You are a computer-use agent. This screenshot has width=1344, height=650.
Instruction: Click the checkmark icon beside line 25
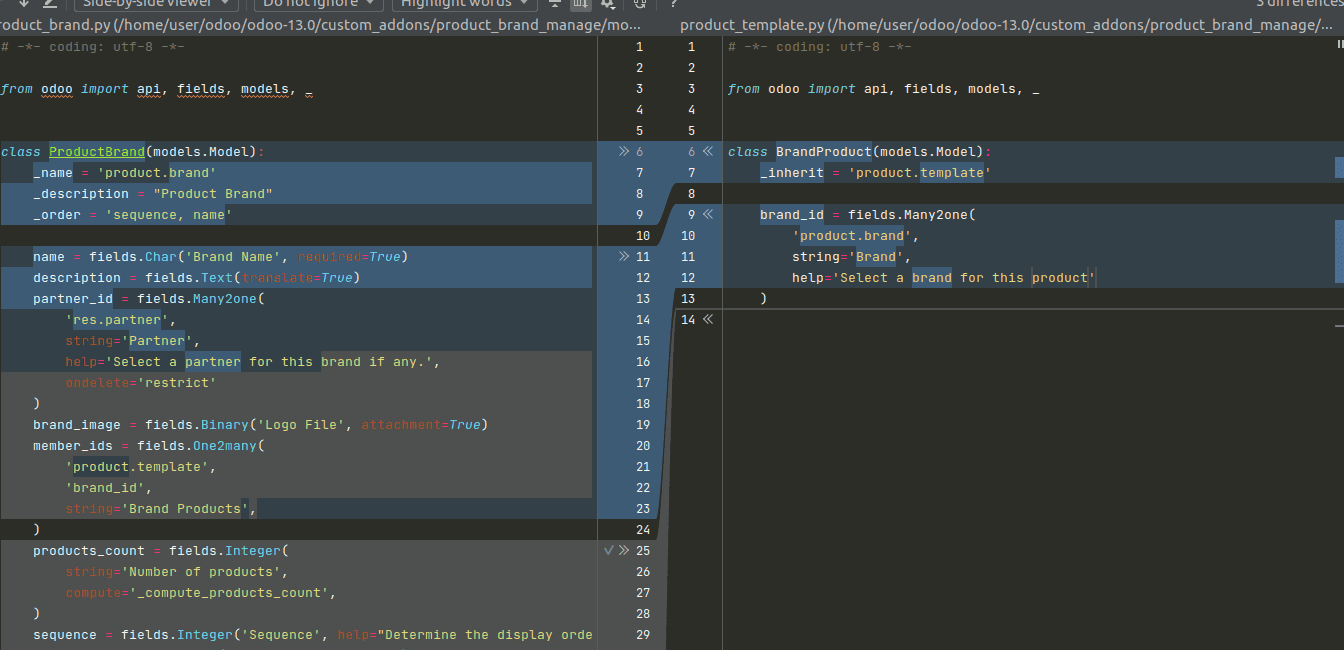pyautogui.click(x=609, y=550)
